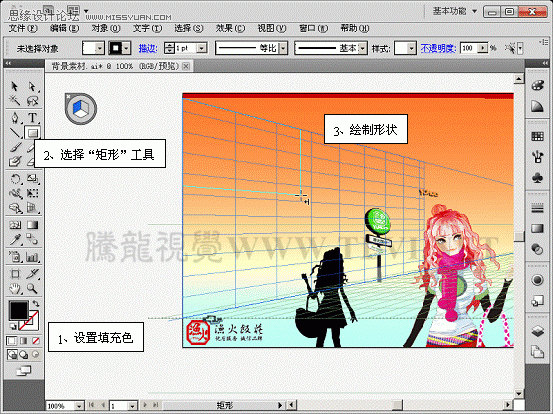Switch to Draw Inside mode
This screenshot has height=414, width=553.
click(x=36, y=354)
